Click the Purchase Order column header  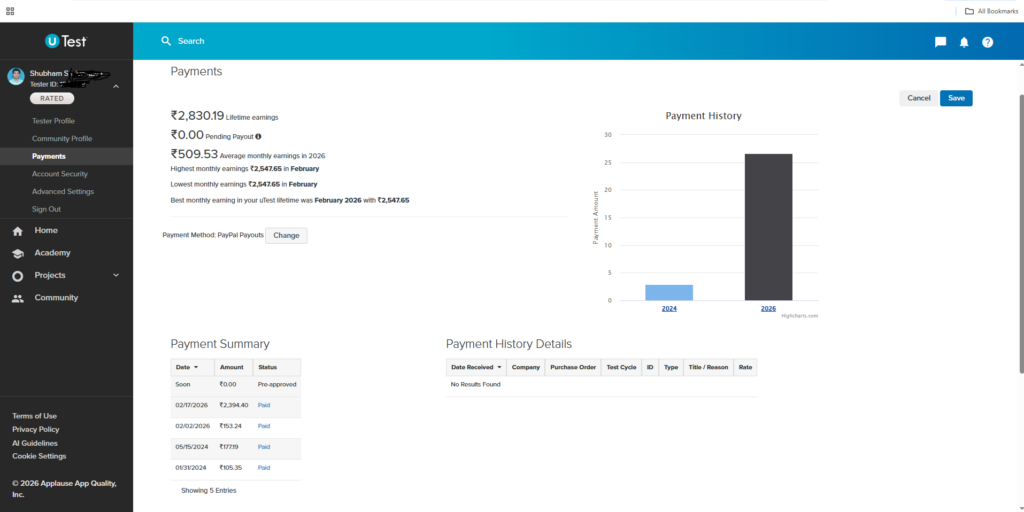[x=573, y=367]
